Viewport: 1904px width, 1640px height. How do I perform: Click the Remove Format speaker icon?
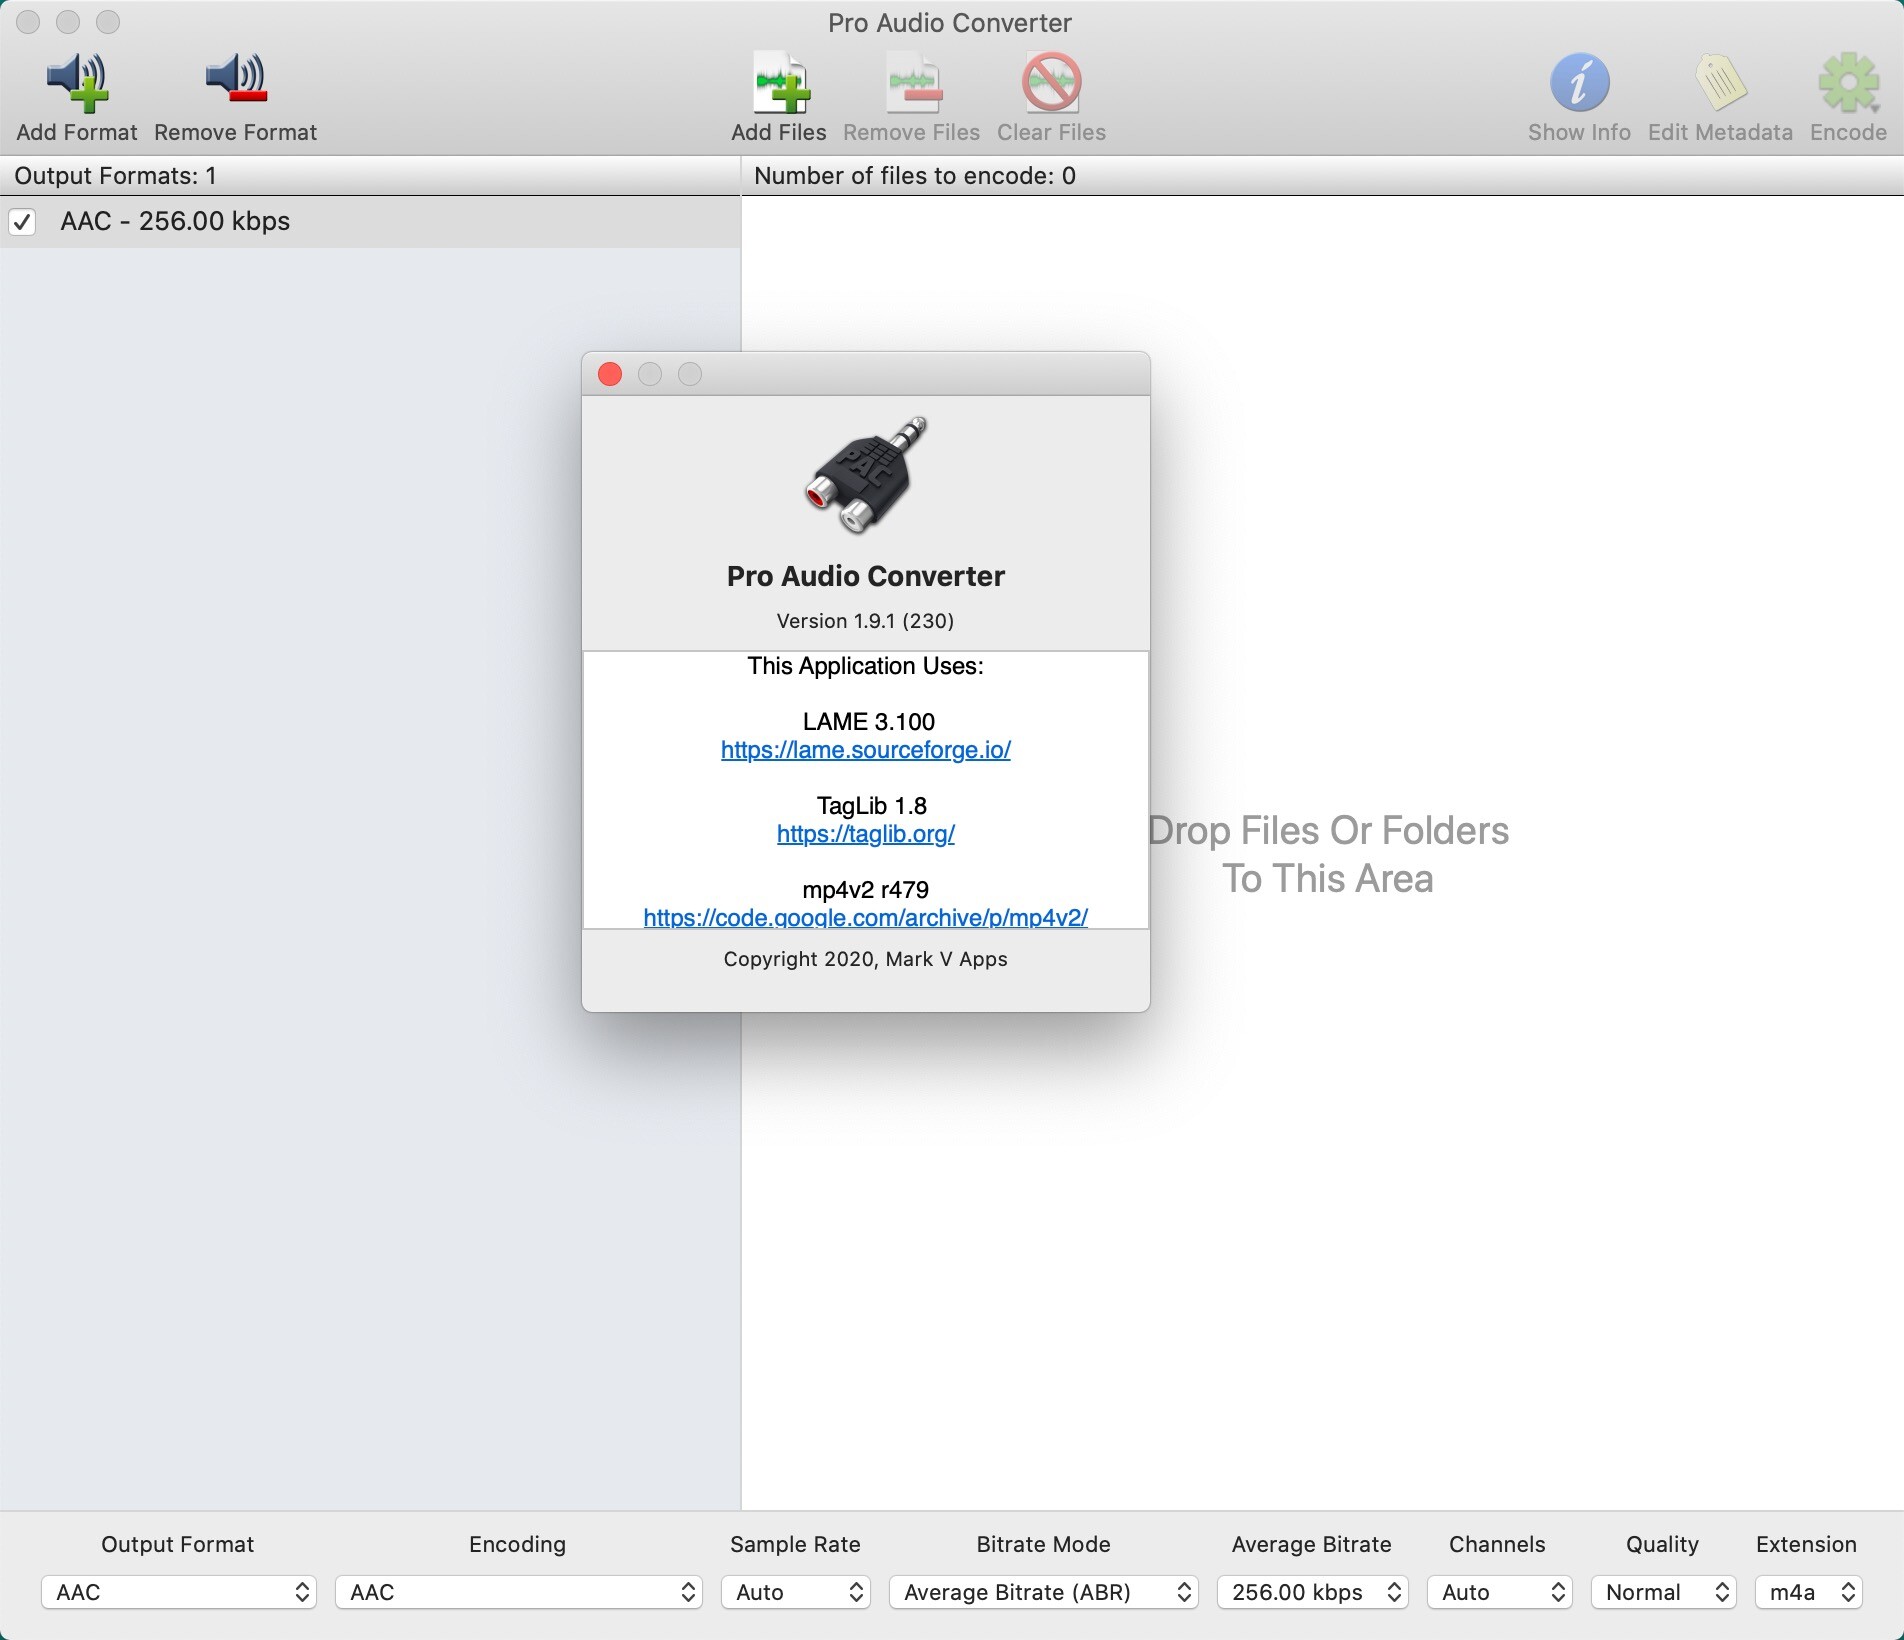click(235, 80)
